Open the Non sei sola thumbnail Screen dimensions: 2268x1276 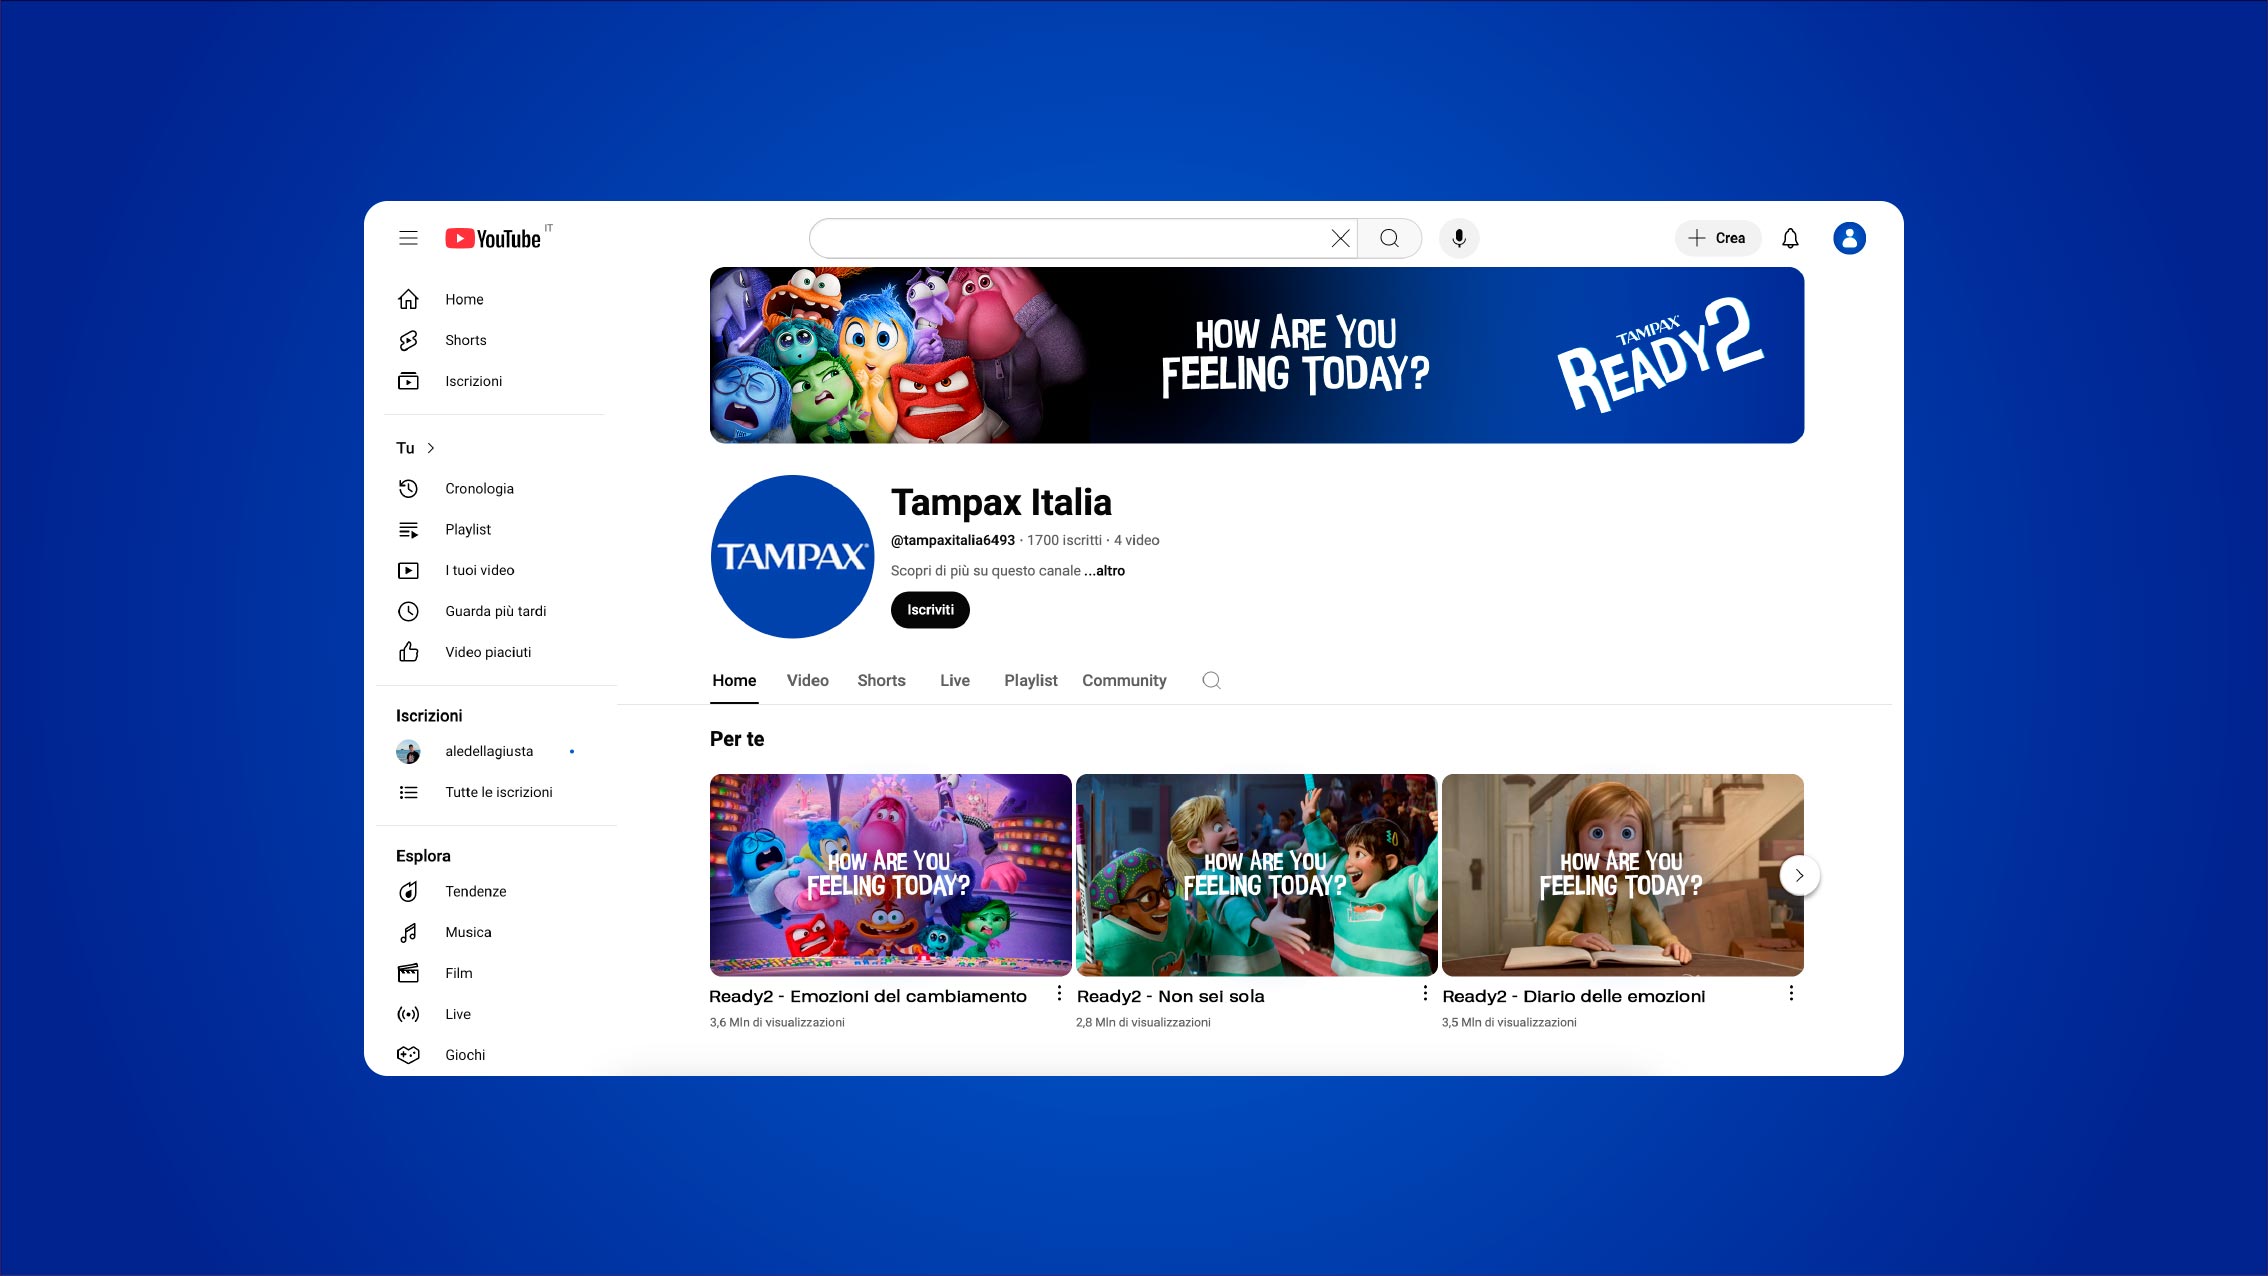coord(1256,875)
